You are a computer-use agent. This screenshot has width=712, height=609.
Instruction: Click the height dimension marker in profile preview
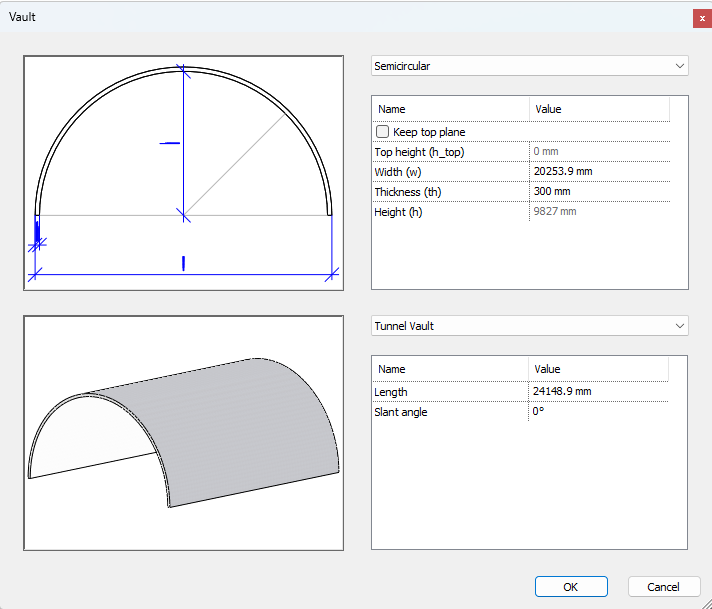click(x=169, y=143)
